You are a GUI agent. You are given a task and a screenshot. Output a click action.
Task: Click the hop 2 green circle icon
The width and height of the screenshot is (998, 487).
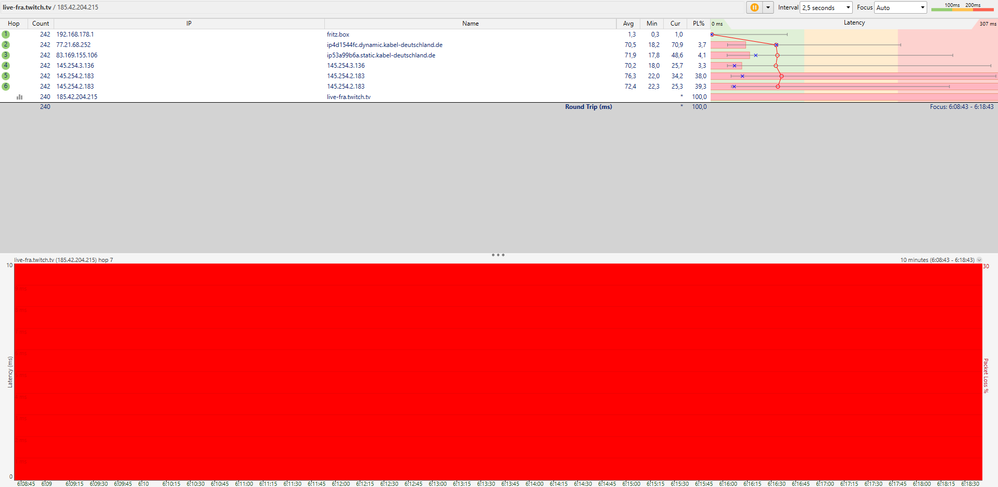pos(6,45)
